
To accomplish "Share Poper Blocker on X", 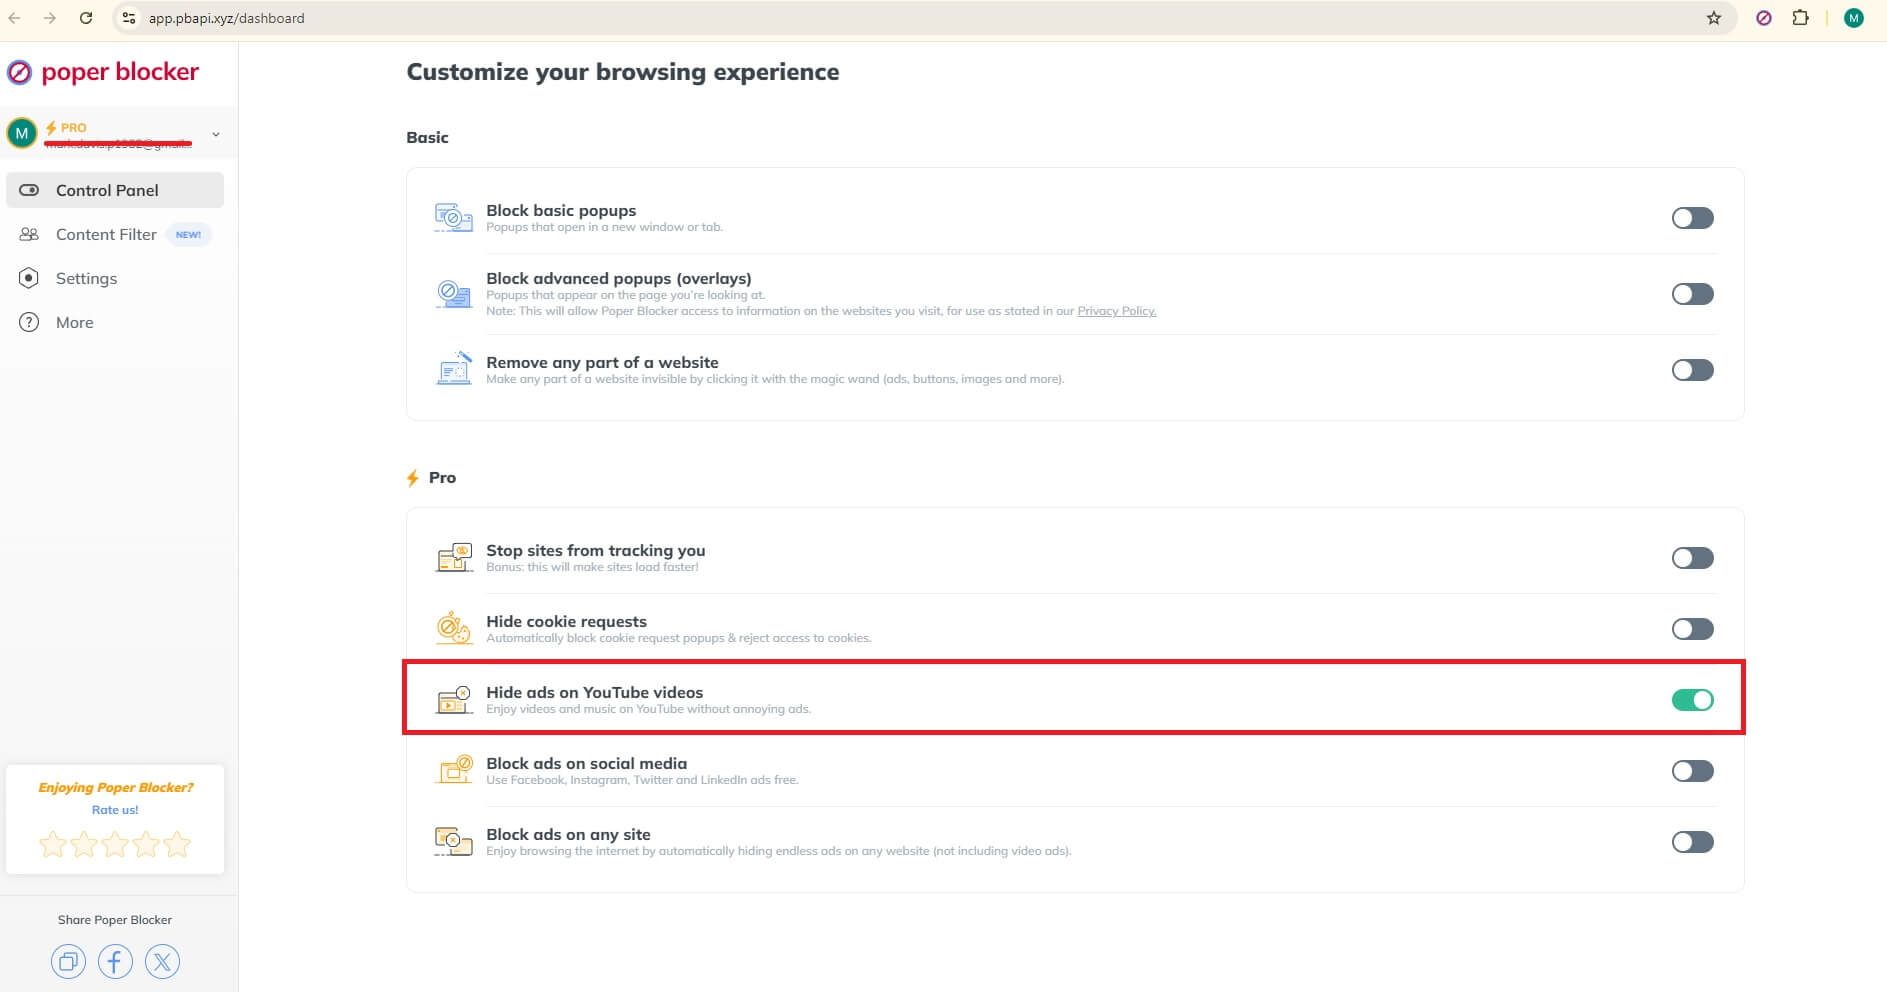I will point(162,961).
